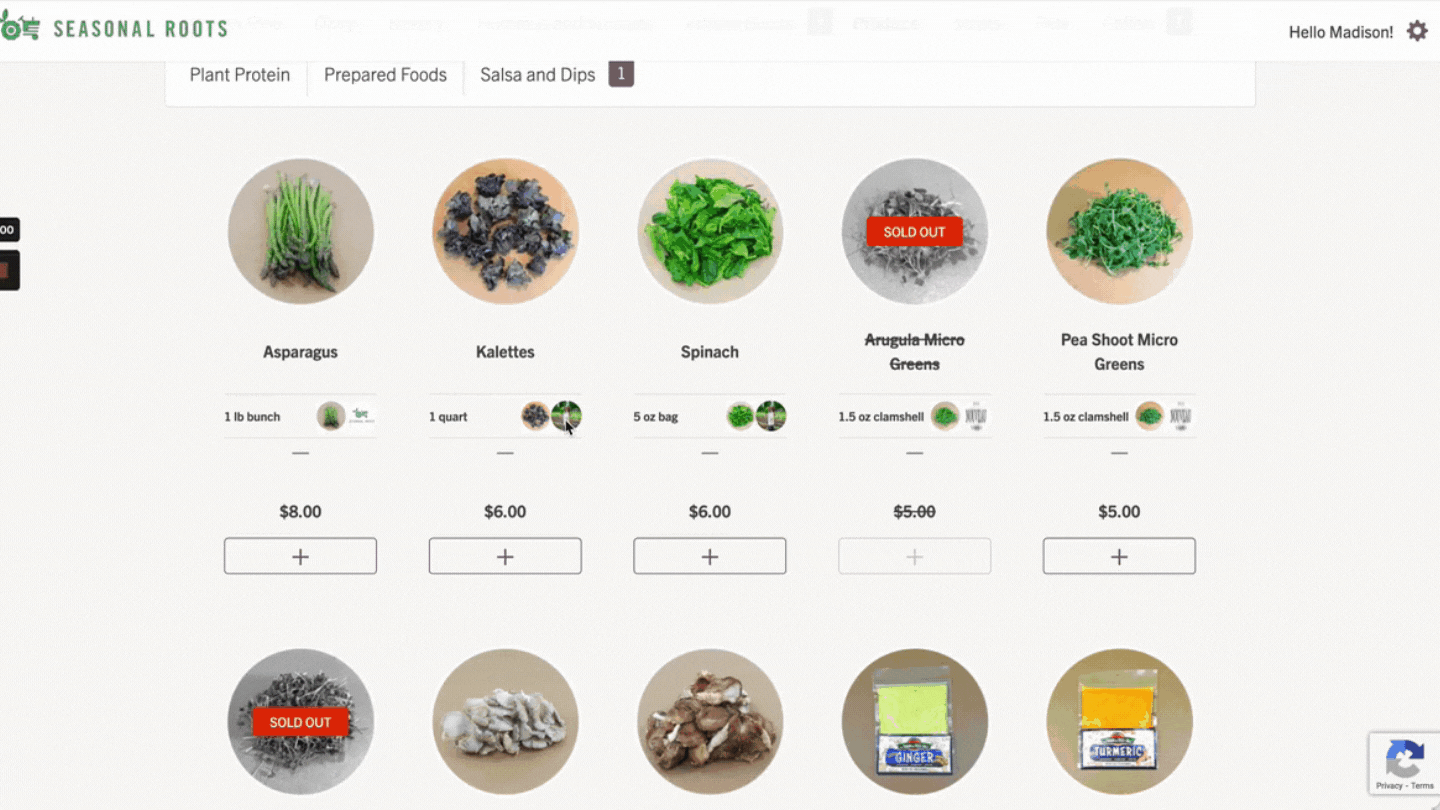This screenshot has width=1440, height=810.
Task: Select the Salsa and Dips tab
Action: click(x=538, y=75)
